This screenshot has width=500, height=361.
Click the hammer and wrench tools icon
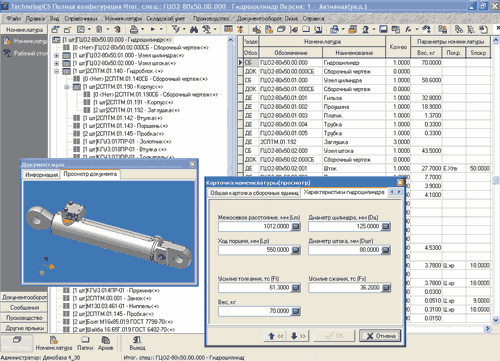click(207, 29)
